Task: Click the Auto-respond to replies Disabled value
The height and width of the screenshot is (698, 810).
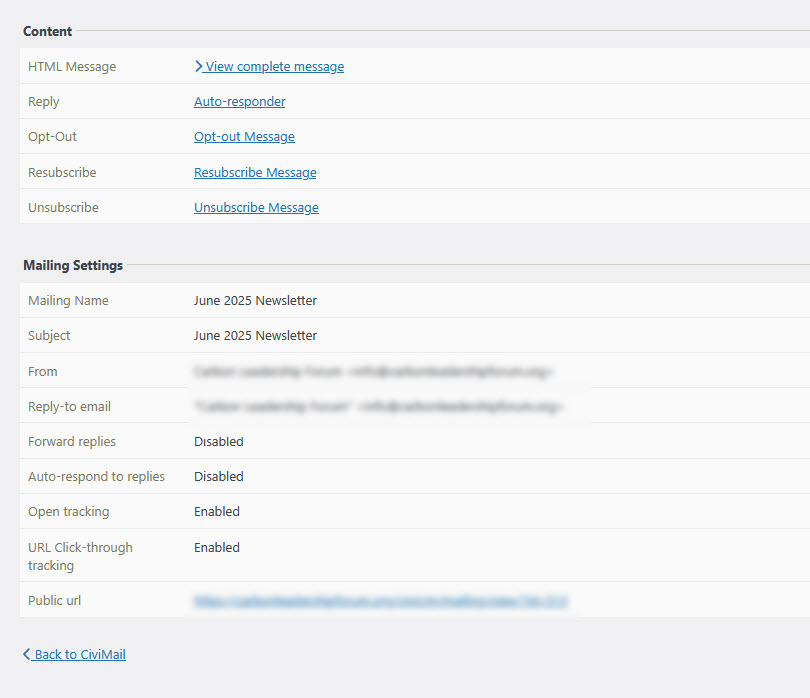Action: (x=218, y=477)
